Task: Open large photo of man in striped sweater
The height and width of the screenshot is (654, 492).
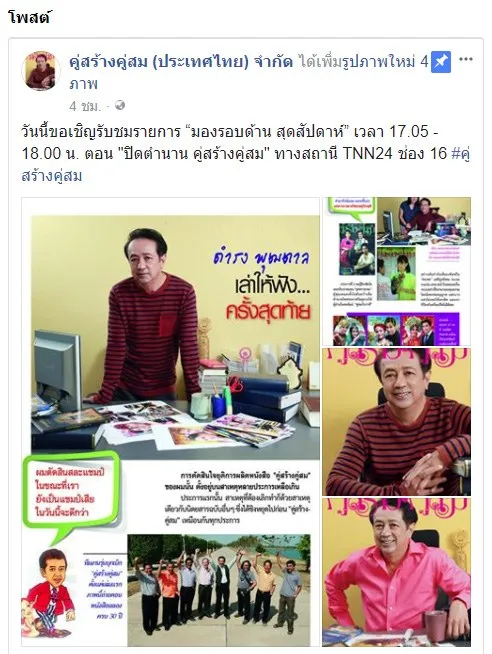Action: [171, 421]
